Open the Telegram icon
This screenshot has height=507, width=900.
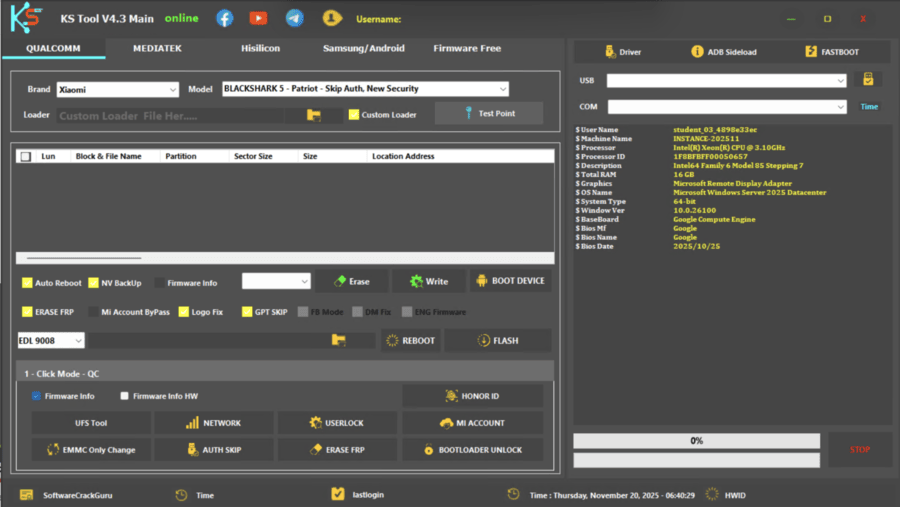[x=294, y=18]
